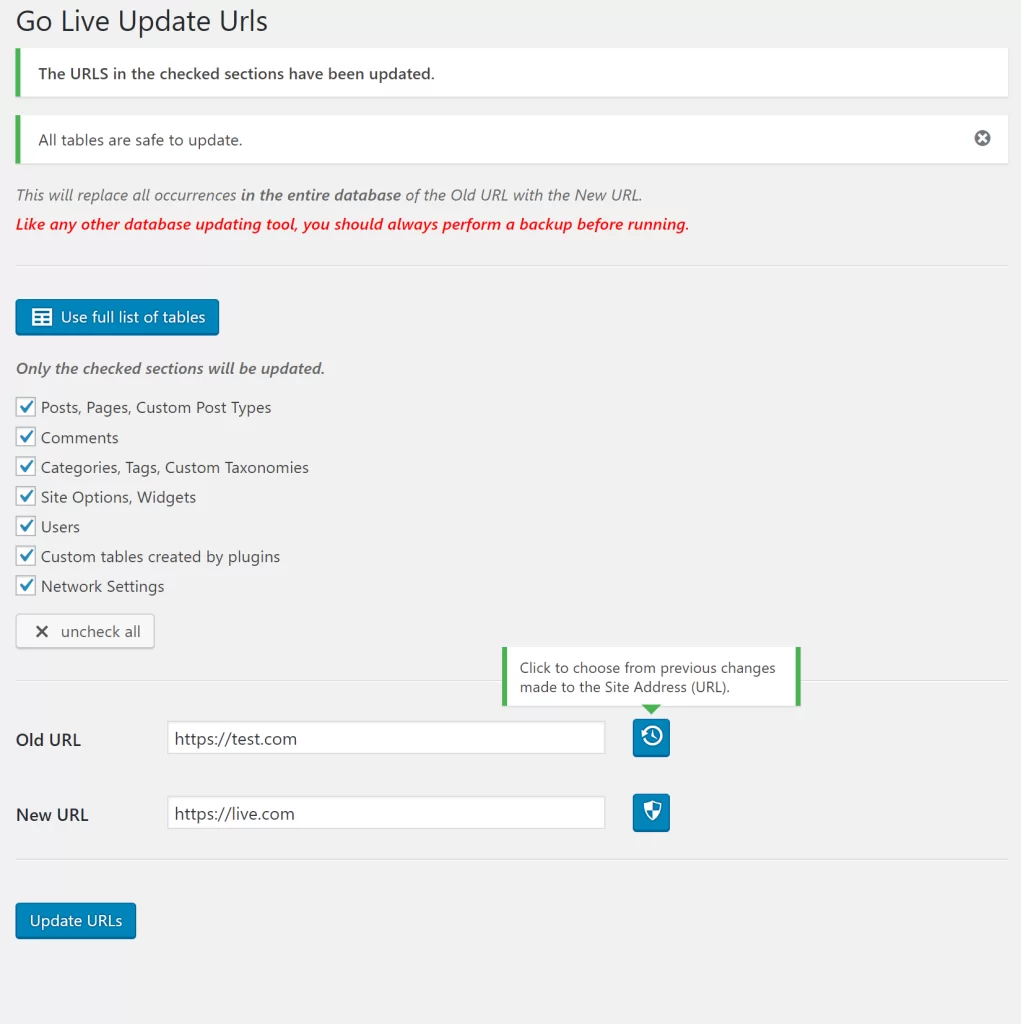This screenshot has height=1024, width=1021.
Task: Open previous Site Address changes history
Action: [x=651, y=737]
